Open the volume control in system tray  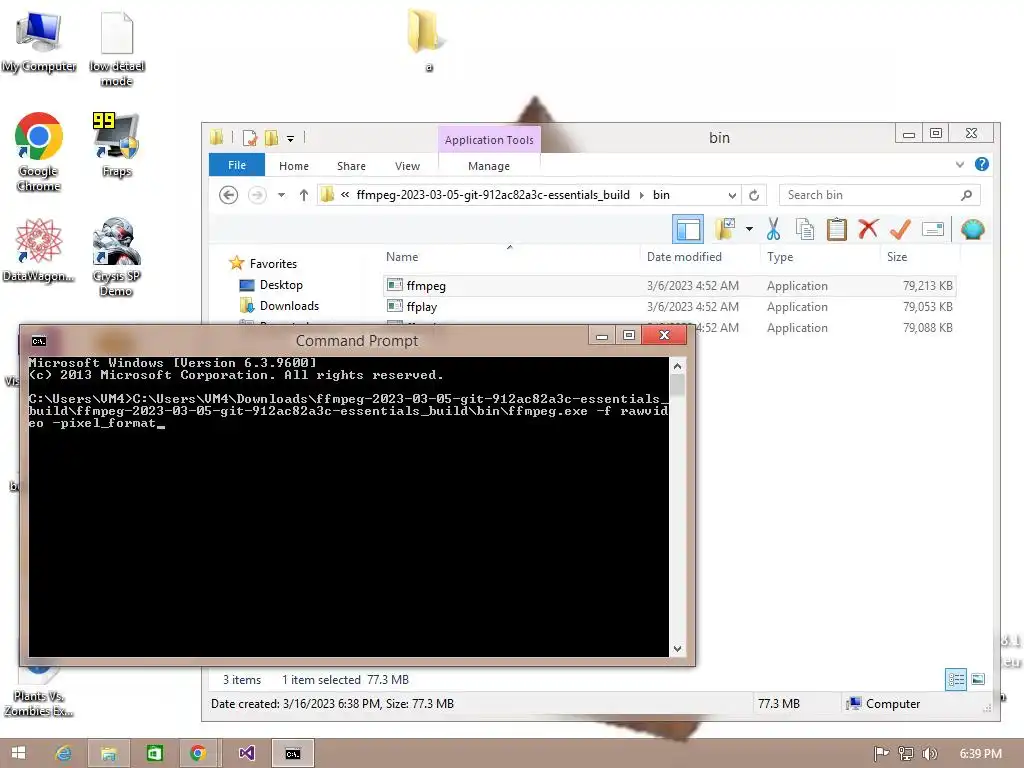pos(929,754)
